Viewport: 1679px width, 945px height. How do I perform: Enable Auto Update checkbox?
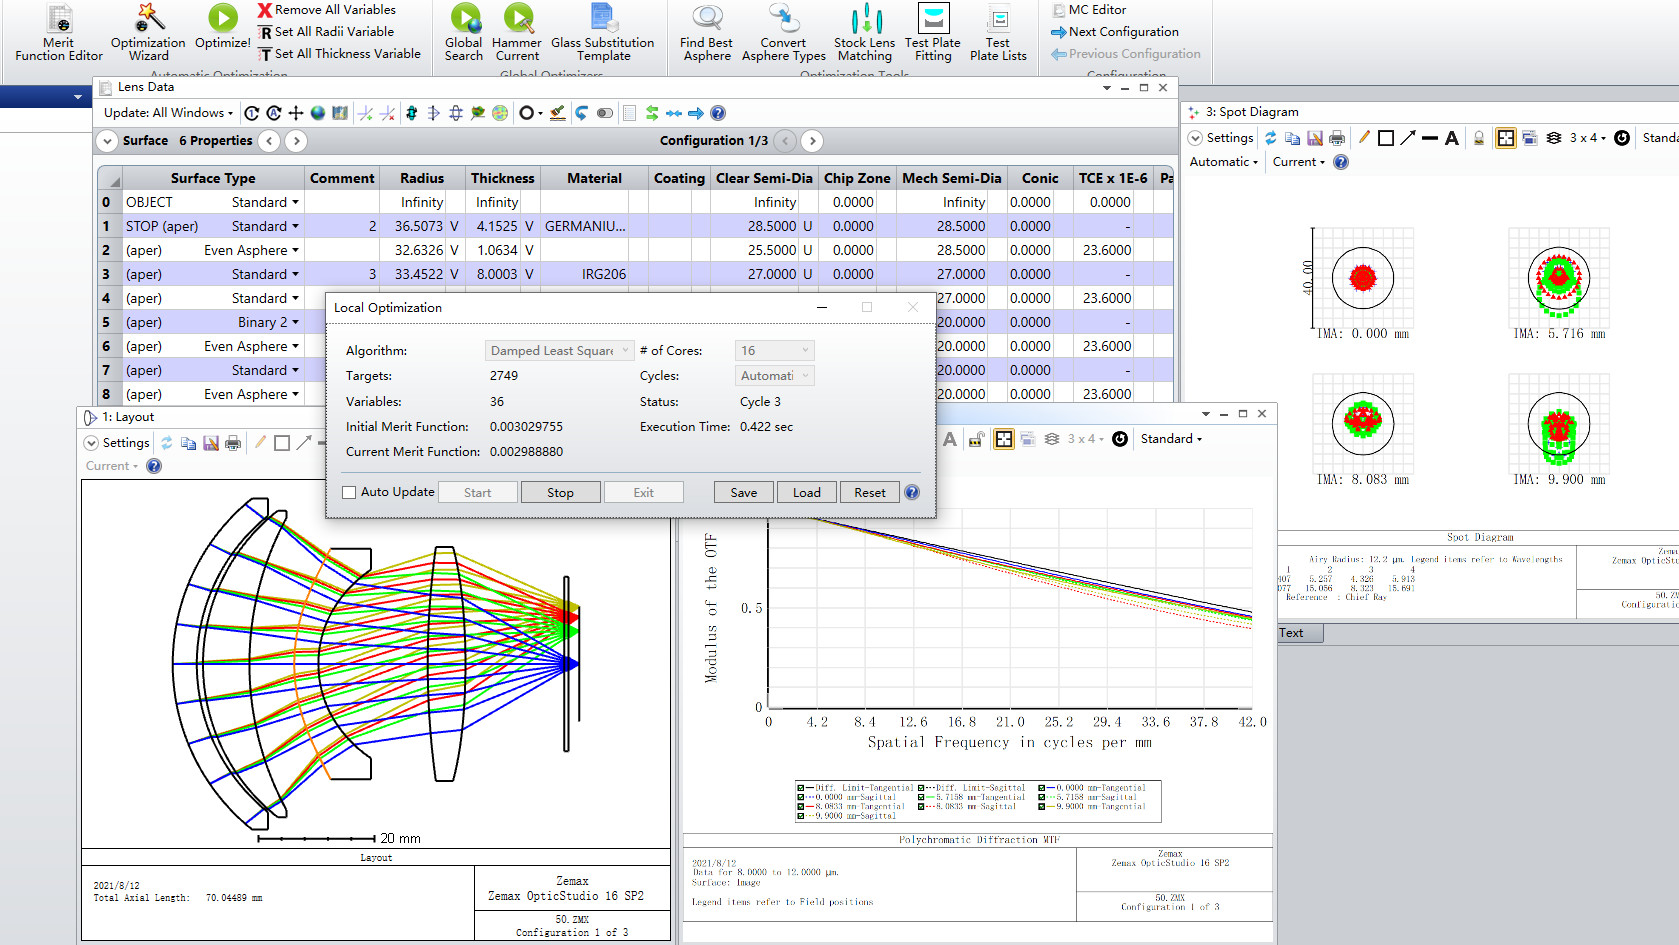[349, 492]
